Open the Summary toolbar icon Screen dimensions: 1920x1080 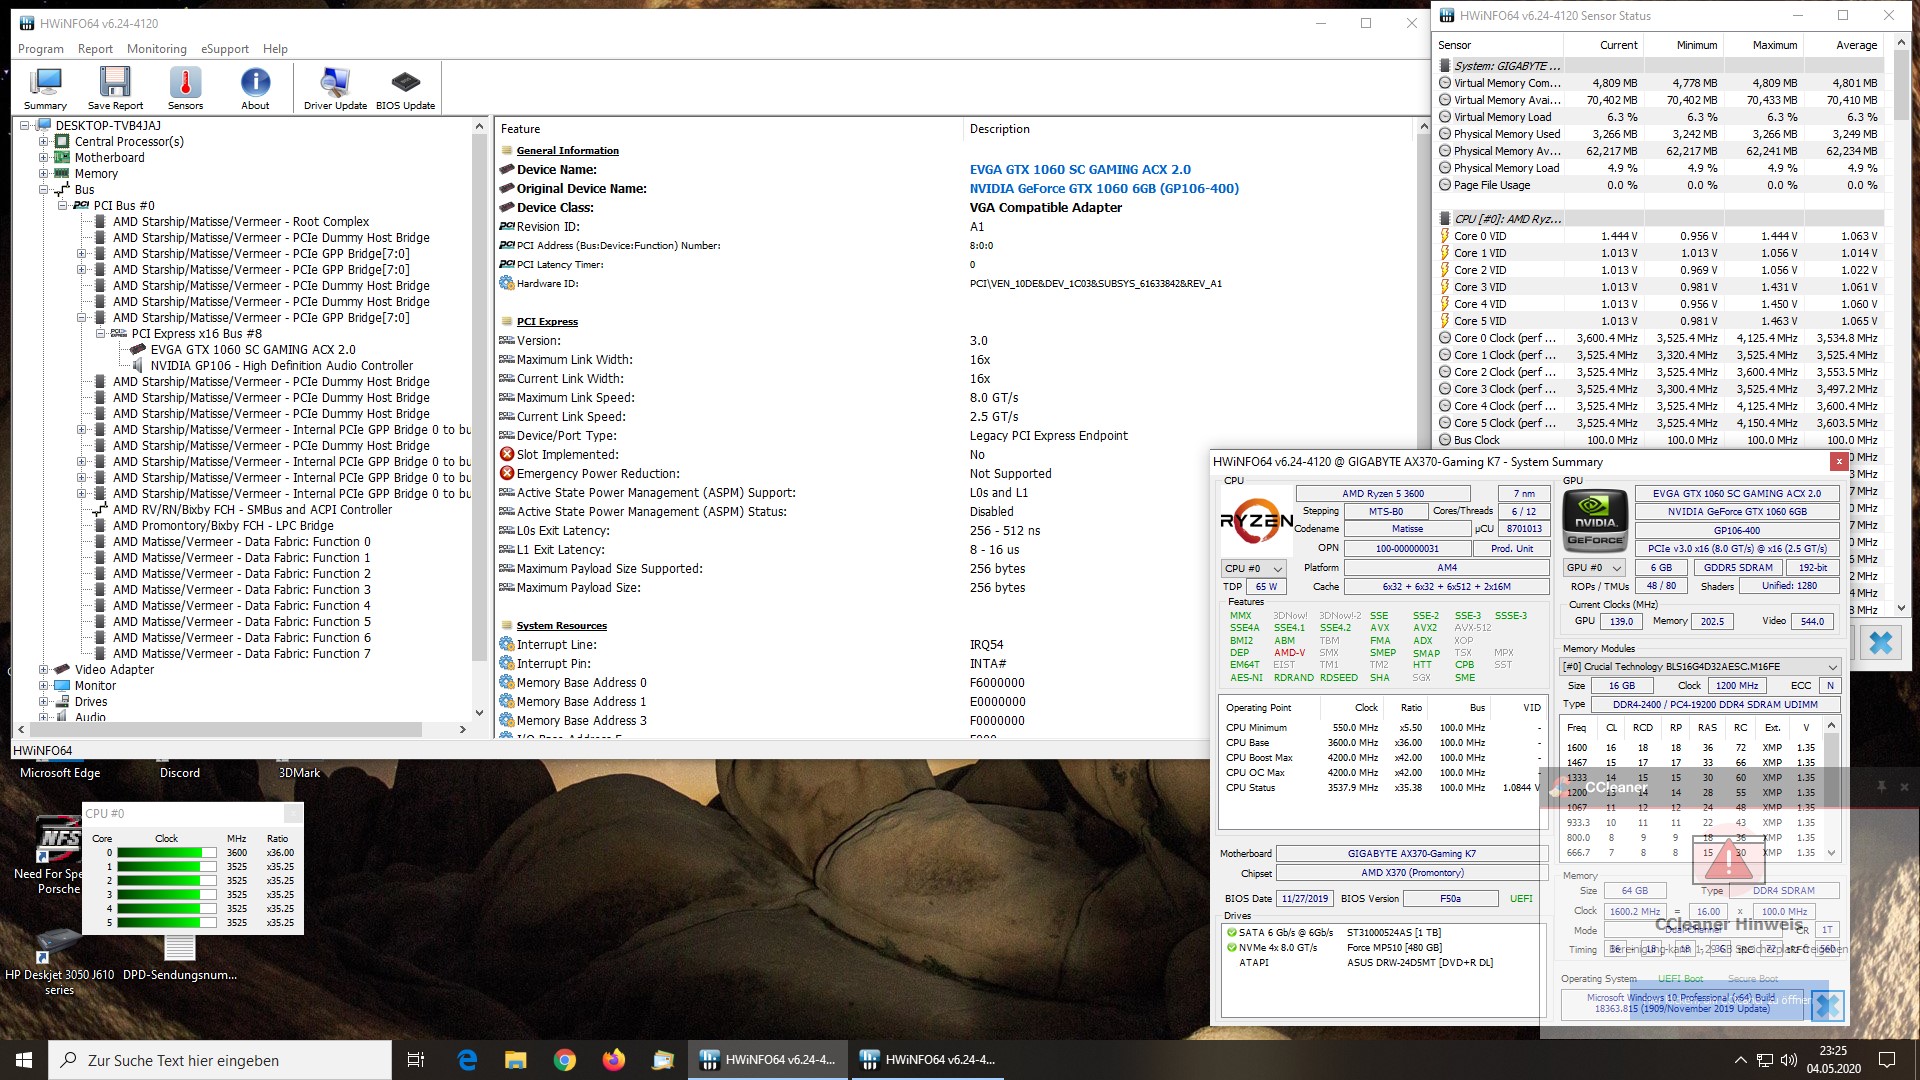pyautogui.click(x=45, y=88)
